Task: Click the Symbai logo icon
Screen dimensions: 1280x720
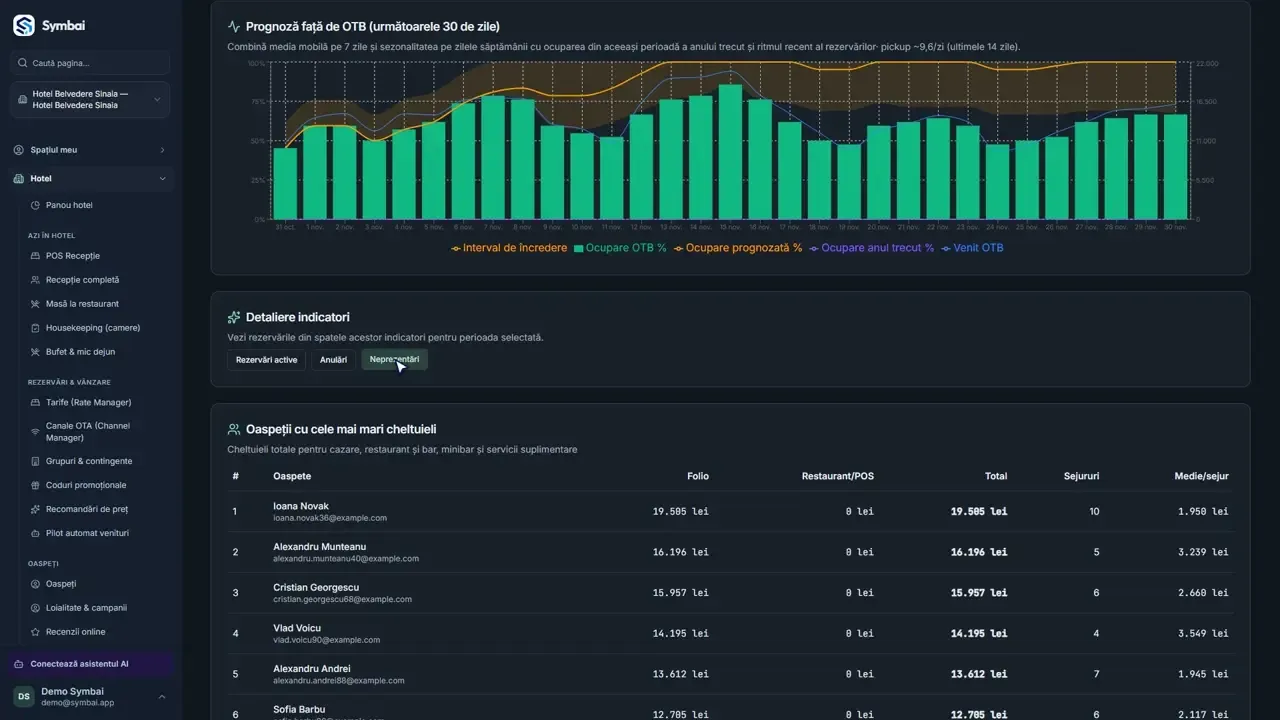Action: [24, 26]
